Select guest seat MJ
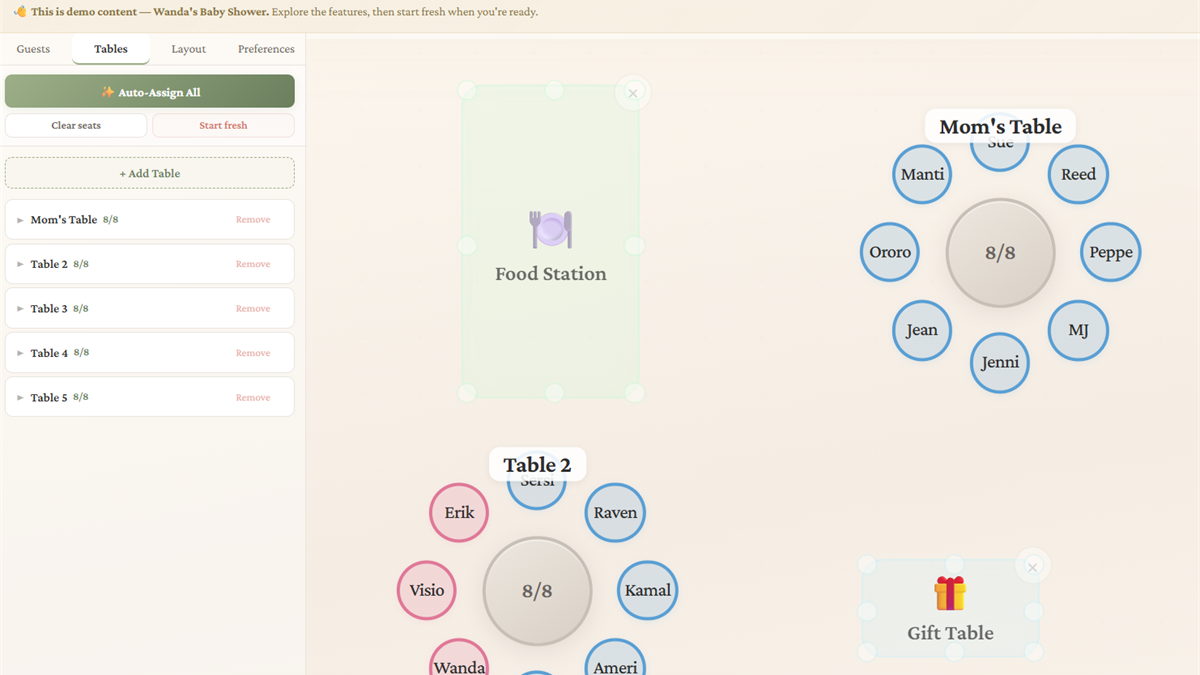This screenshot has width=1200, height=675. pyautogui.click(x=1078, y=330)
